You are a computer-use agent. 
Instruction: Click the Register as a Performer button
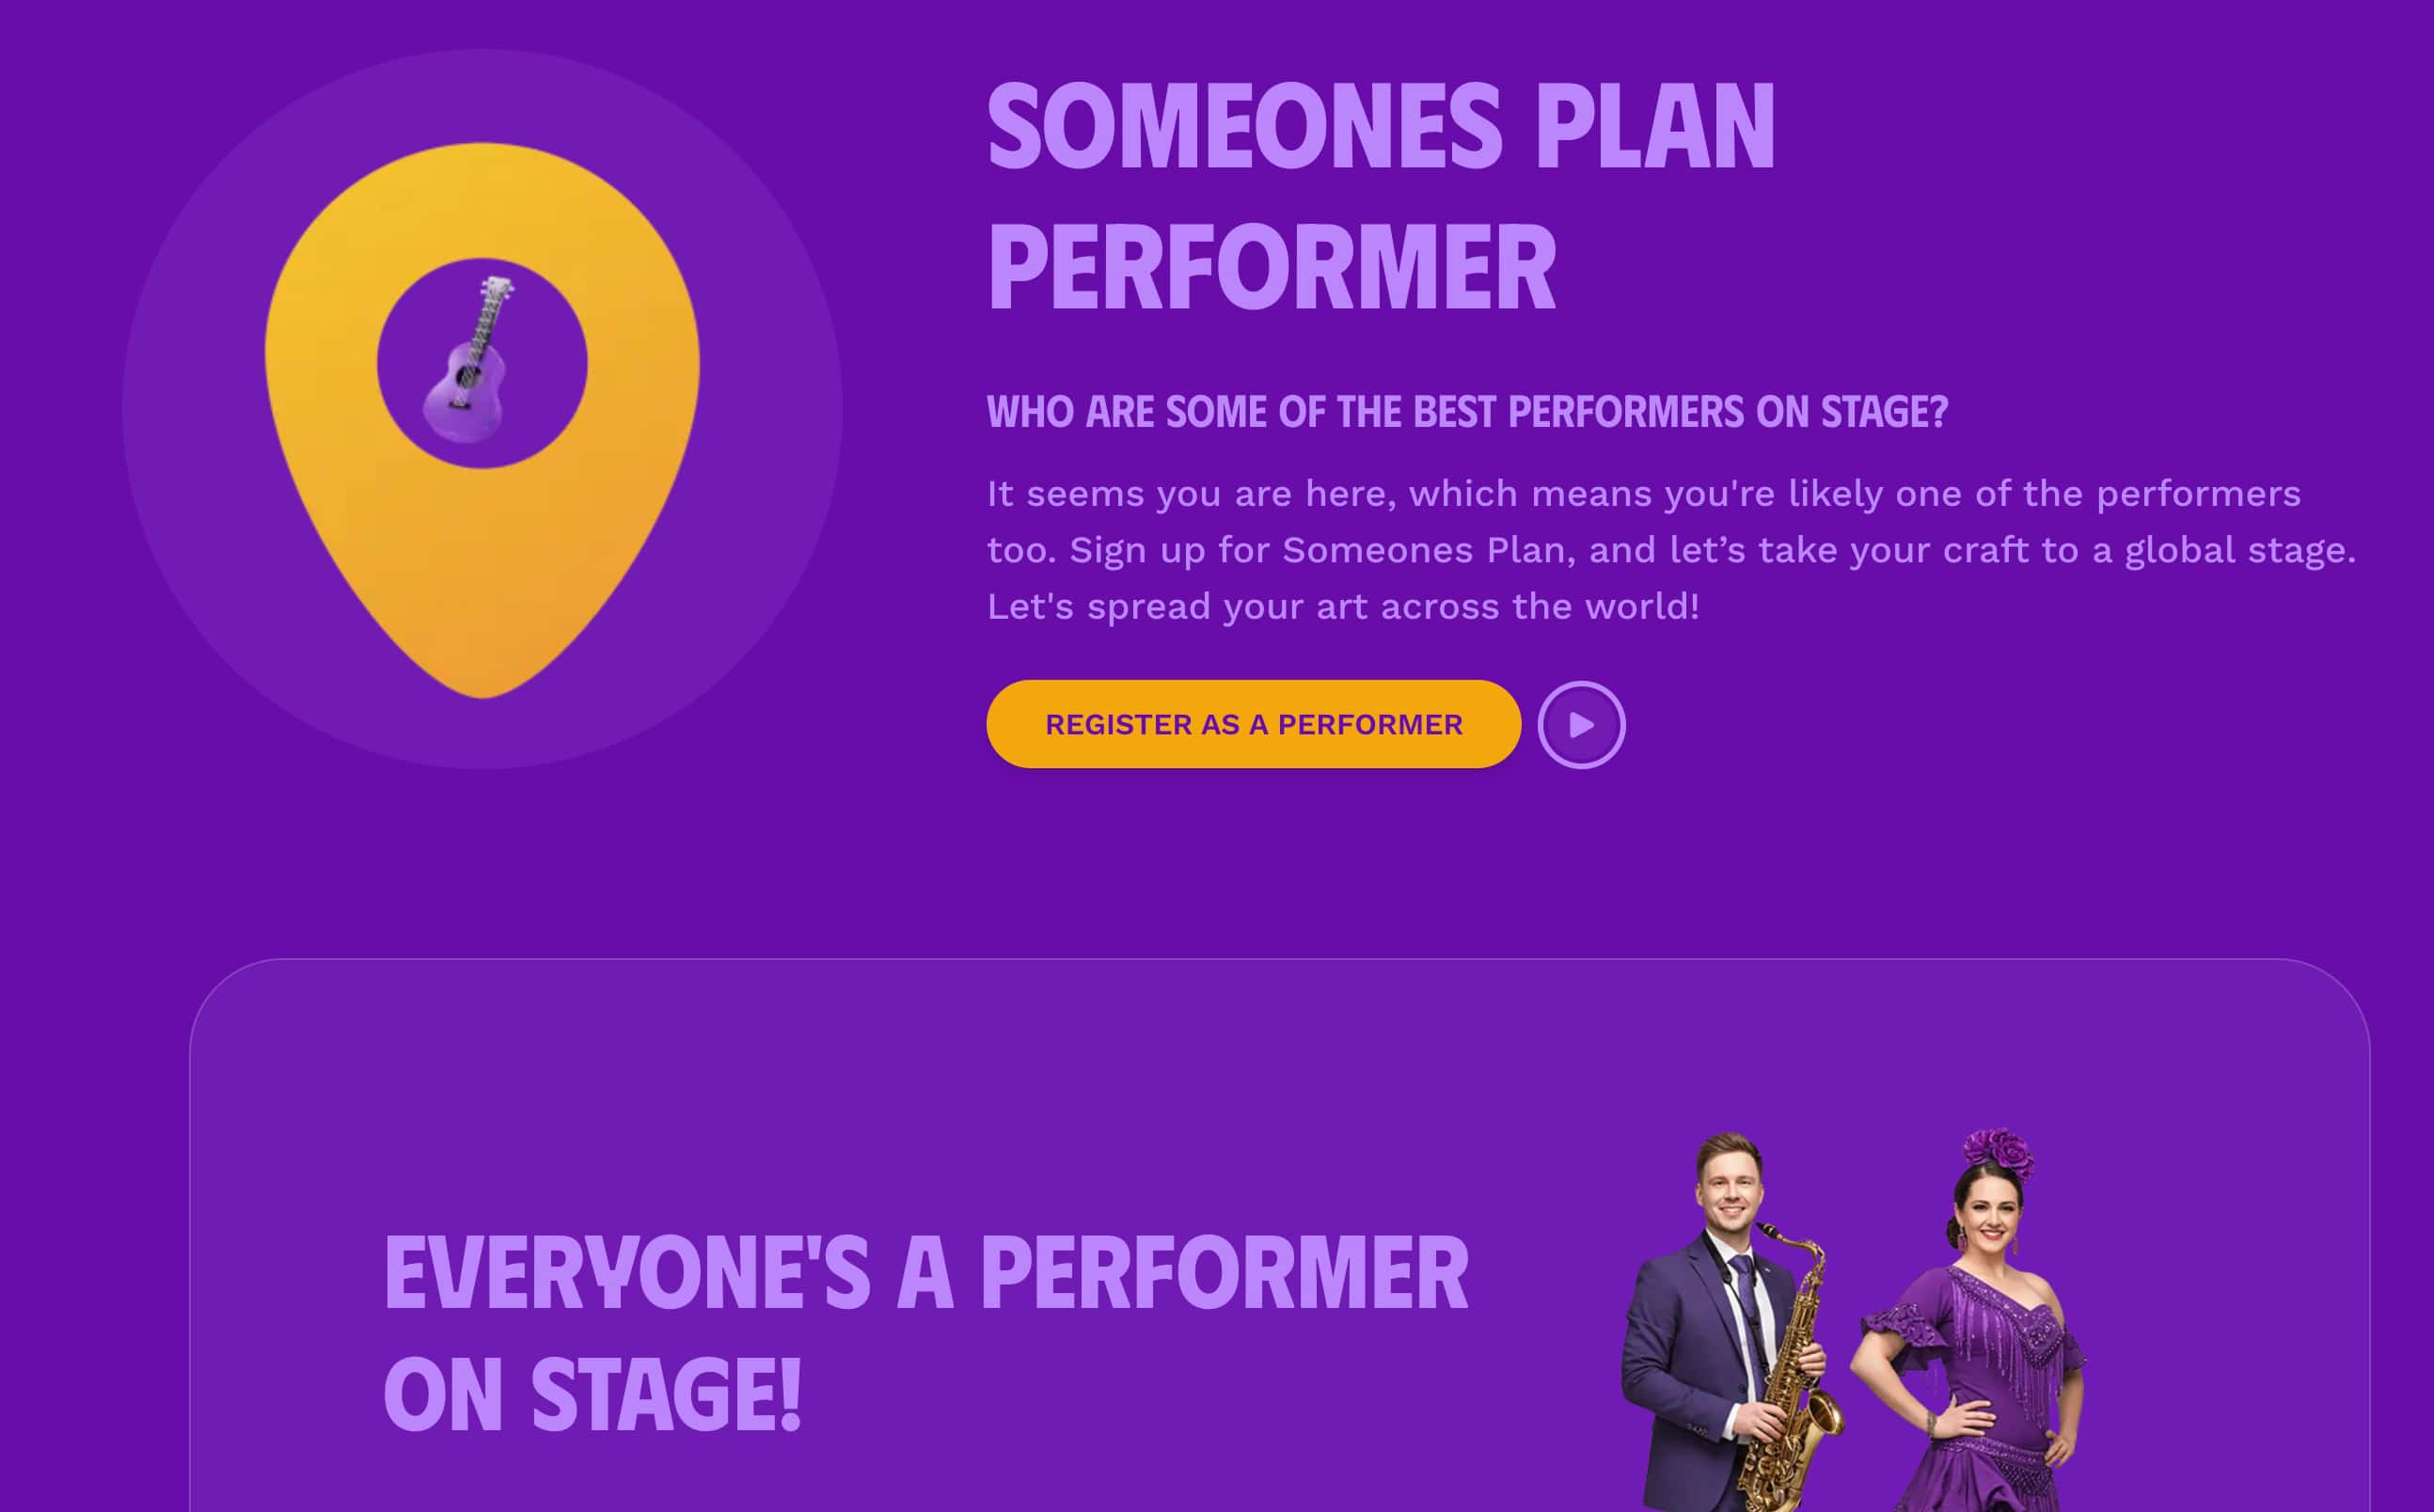coord(1252,724)
